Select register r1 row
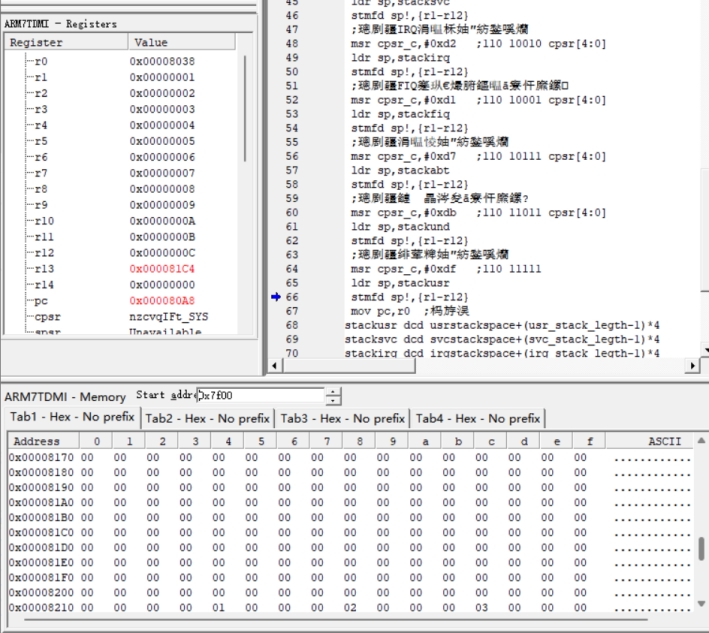 [121, 77]
